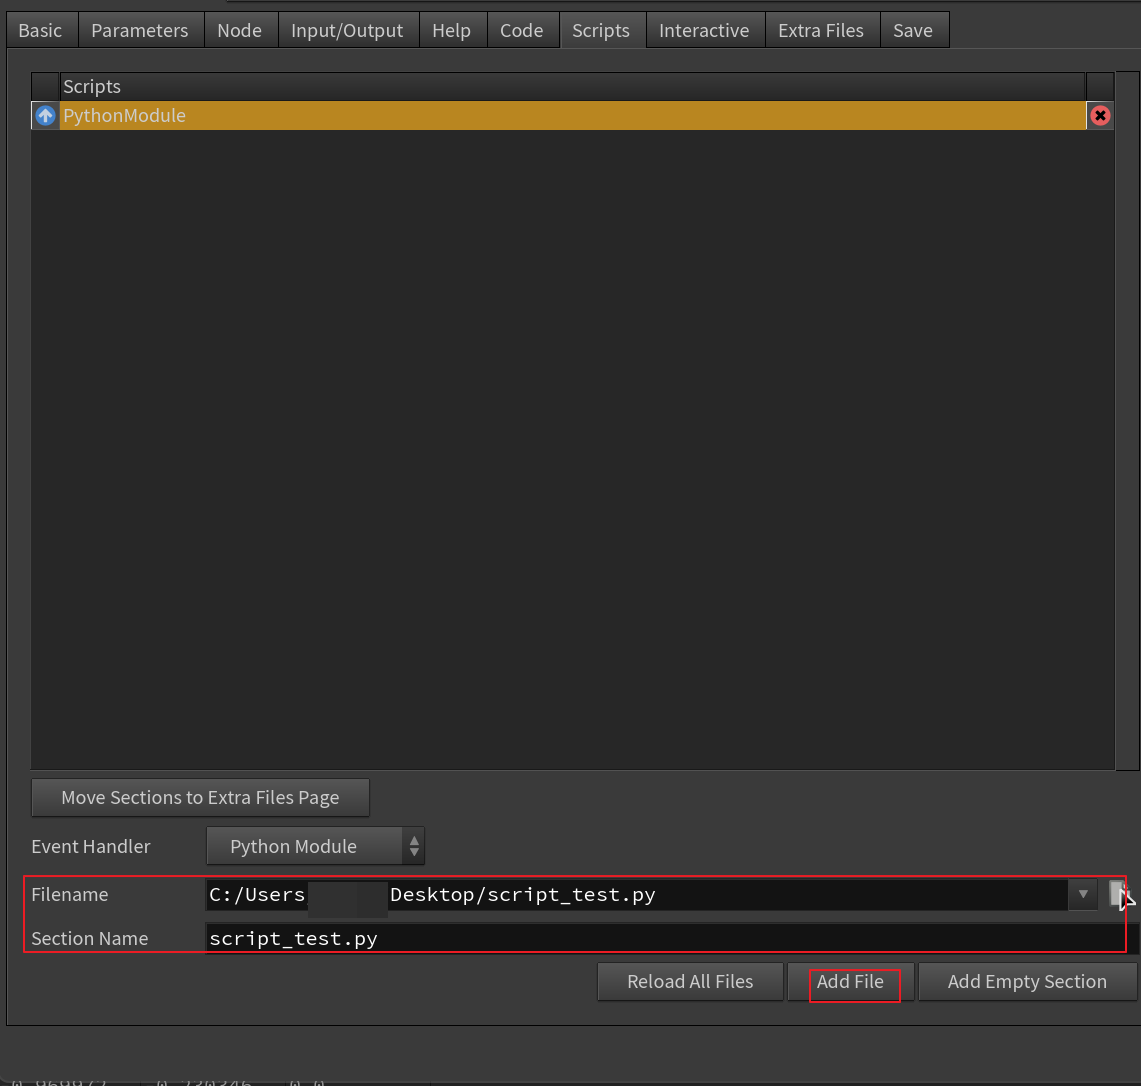Switch to the Parameters tab
Viewport: 1141px width, 1086px height.
click(140, 31)
